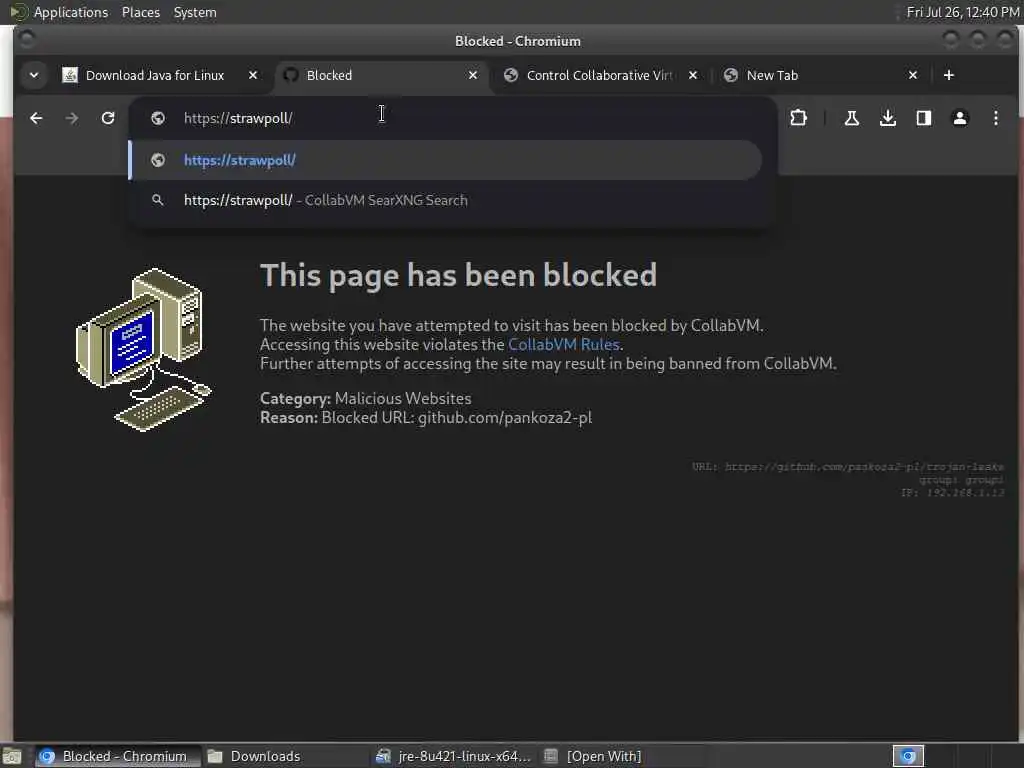Open a new tab with plus button
This screenshot has width=1024, height=768.
[x=949, y=75]
